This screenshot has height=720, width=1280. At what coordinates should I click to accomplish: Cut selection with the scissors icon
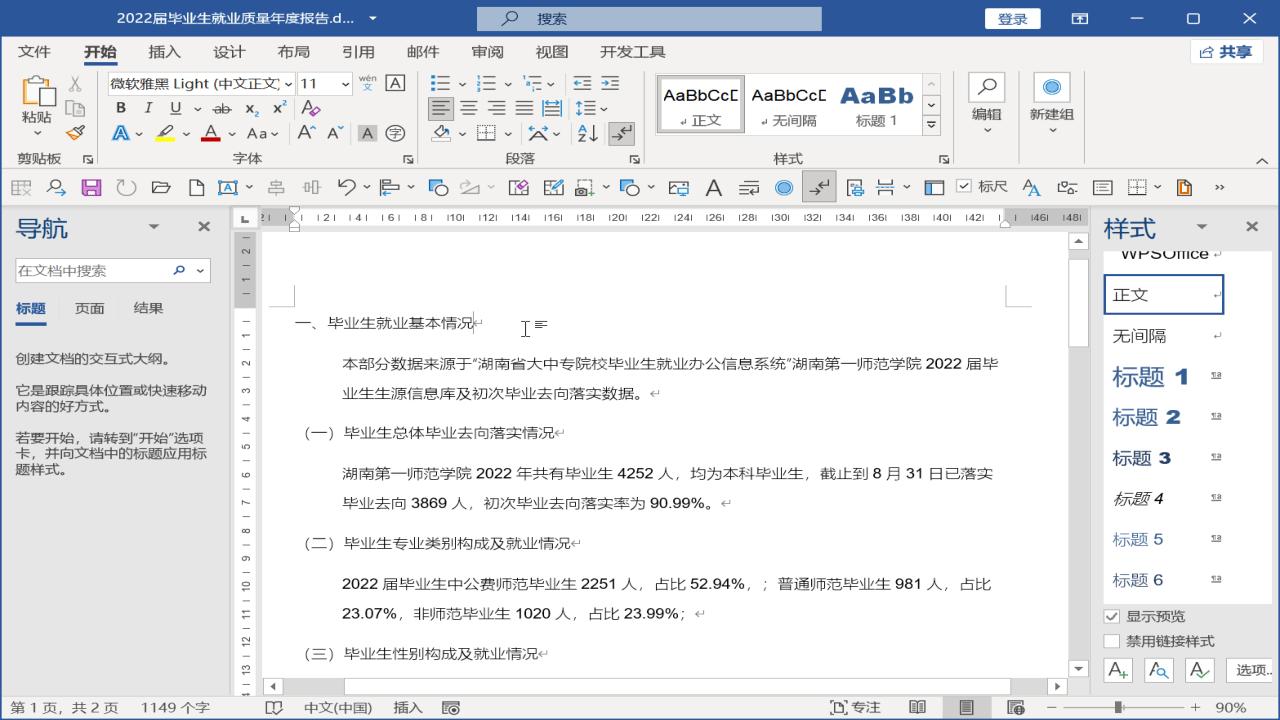75,84
